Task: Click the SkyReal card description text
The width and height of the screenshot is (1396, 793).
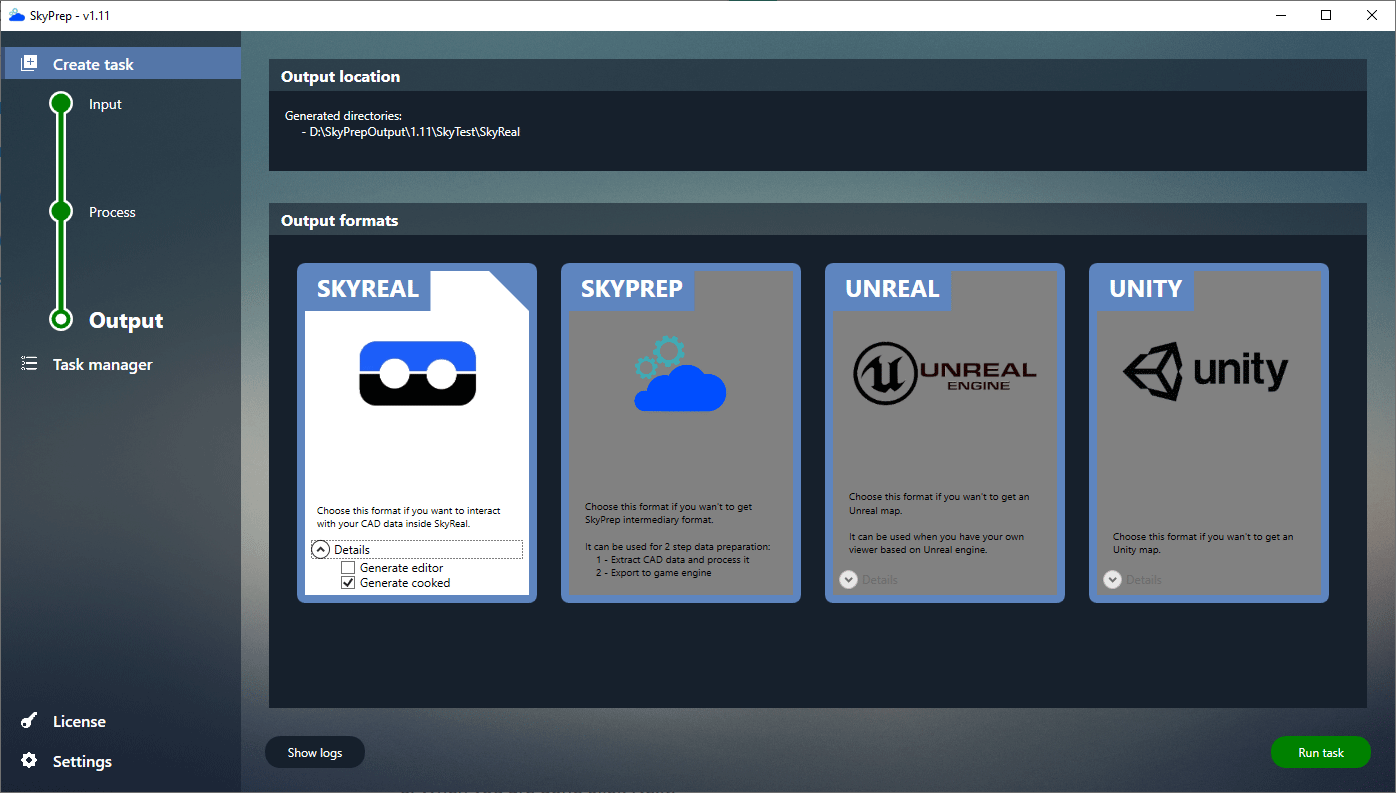Action: tap(409, 517)
